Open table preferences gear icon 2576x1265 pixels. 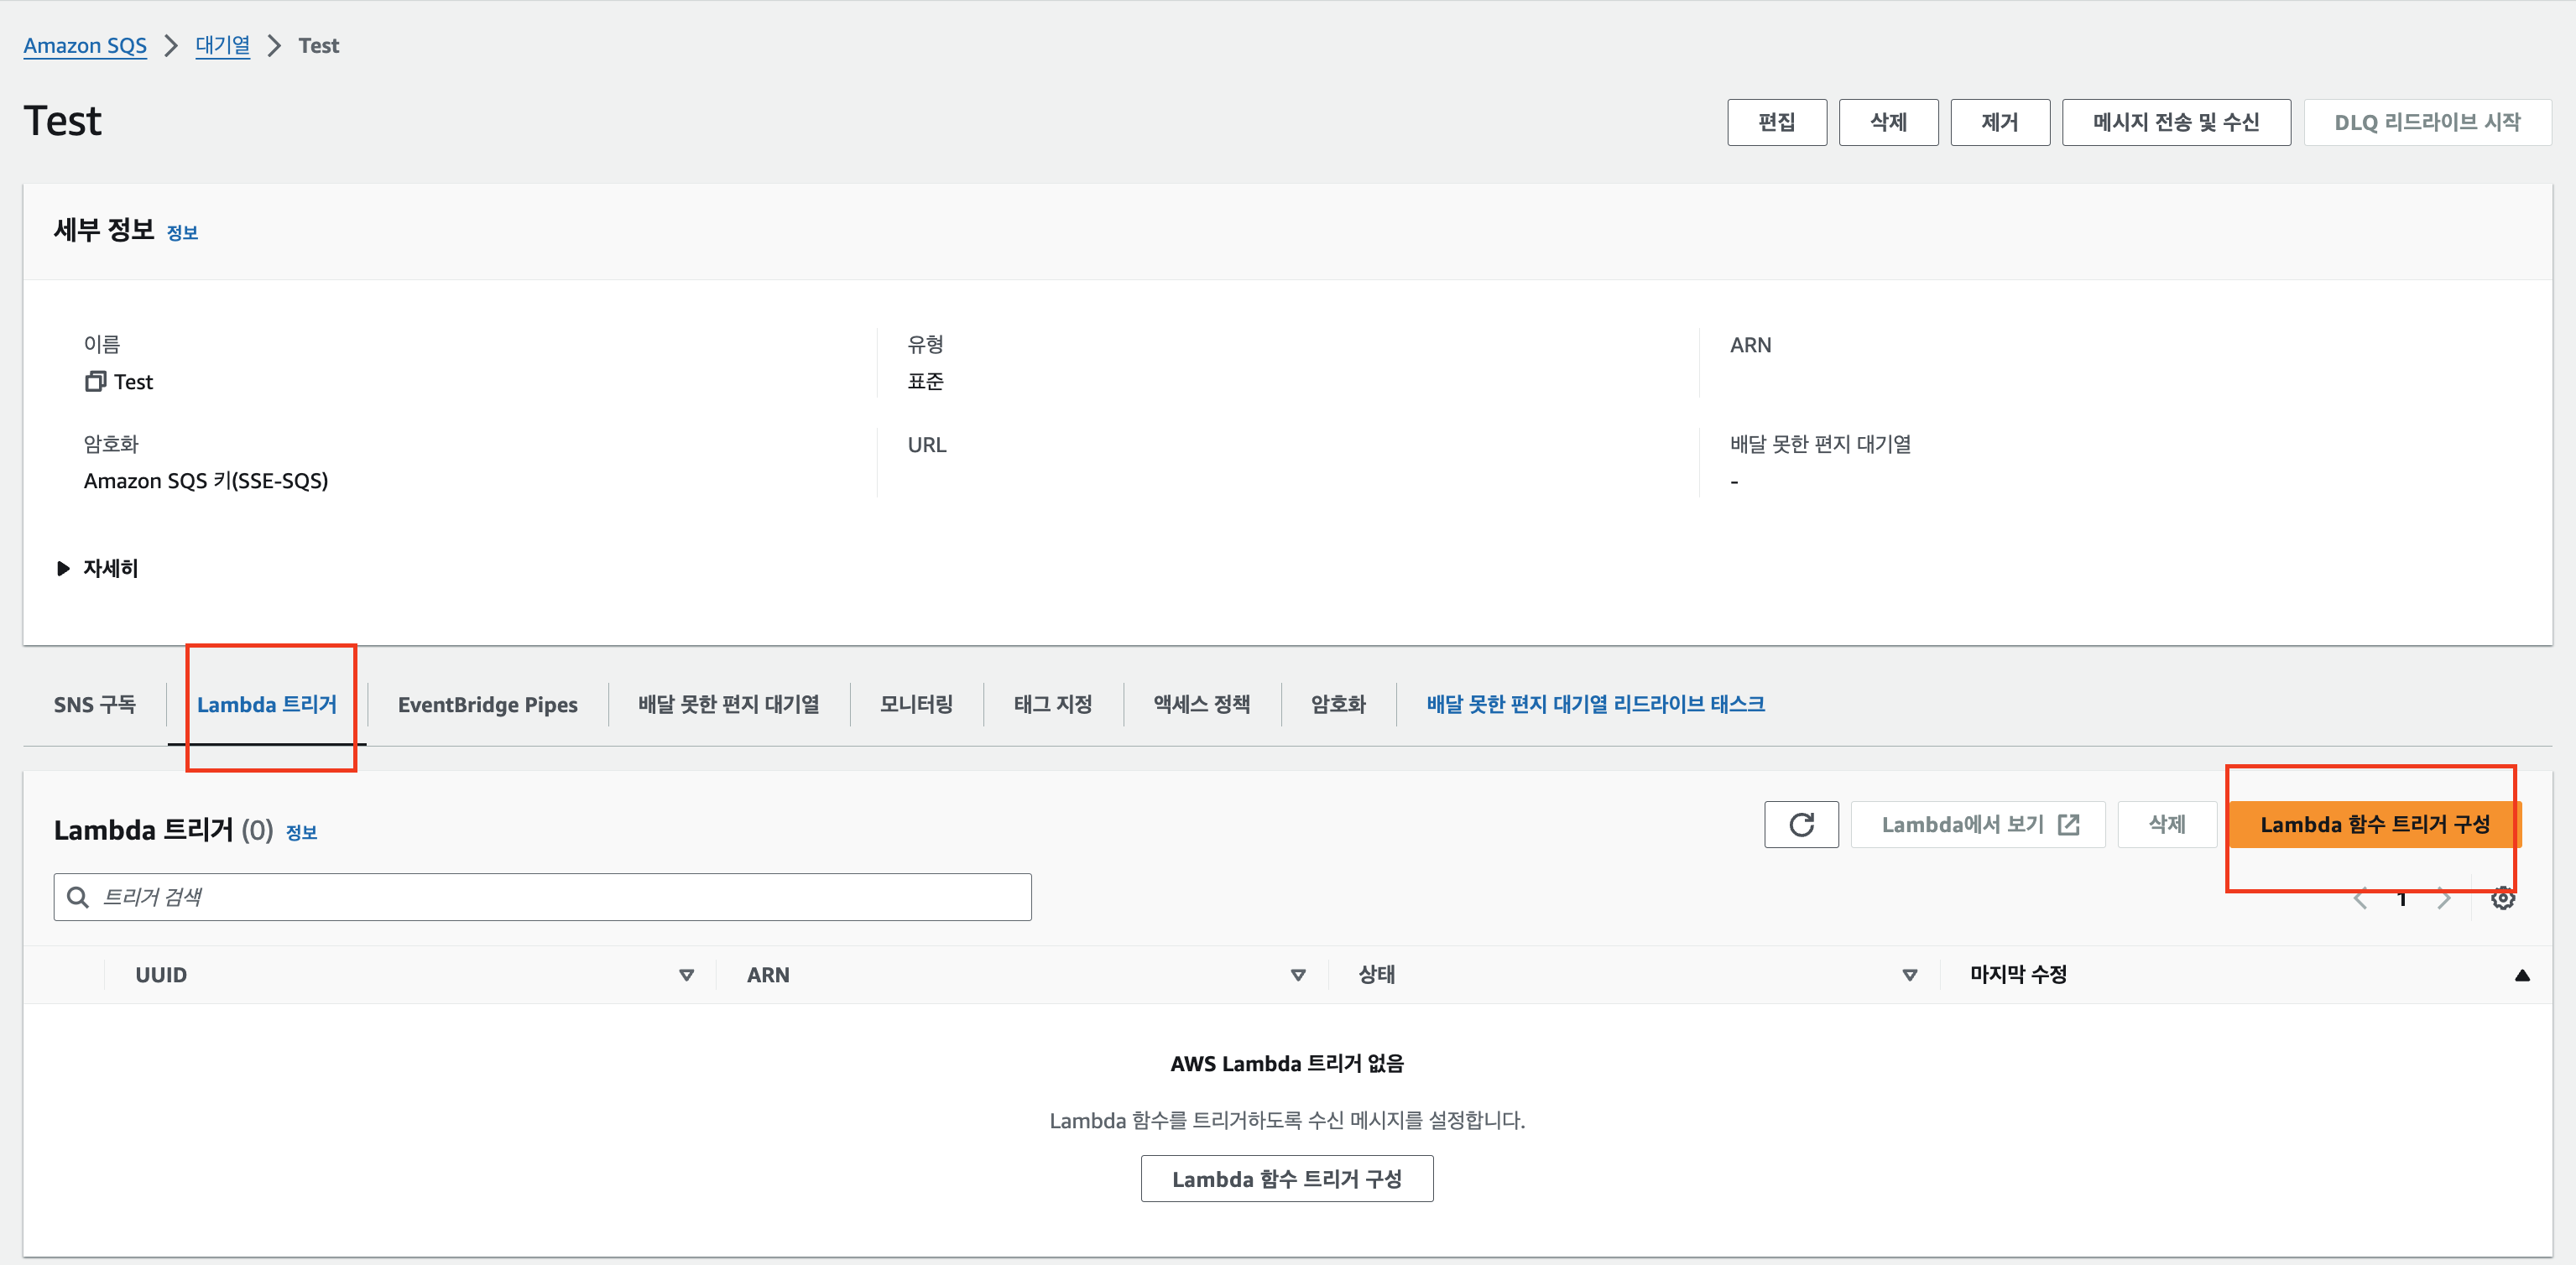pyautogui.click(x=2503, y=898)
